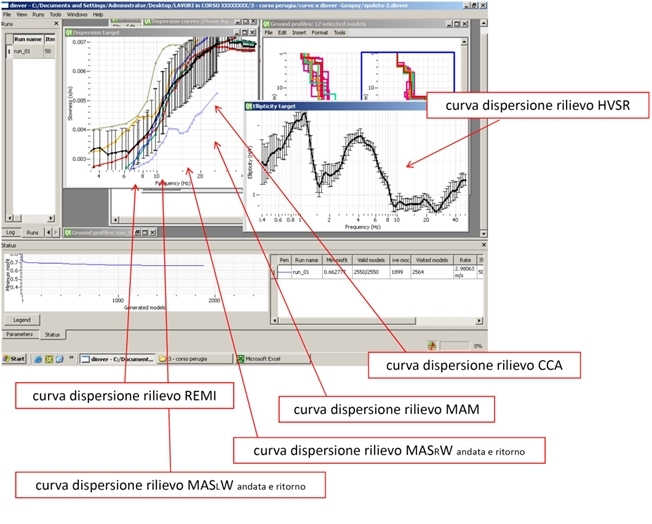Screen dimensions: 652x524
Task: Click the Pen column header
Action: pyautogui.click(x=284, y=260)
